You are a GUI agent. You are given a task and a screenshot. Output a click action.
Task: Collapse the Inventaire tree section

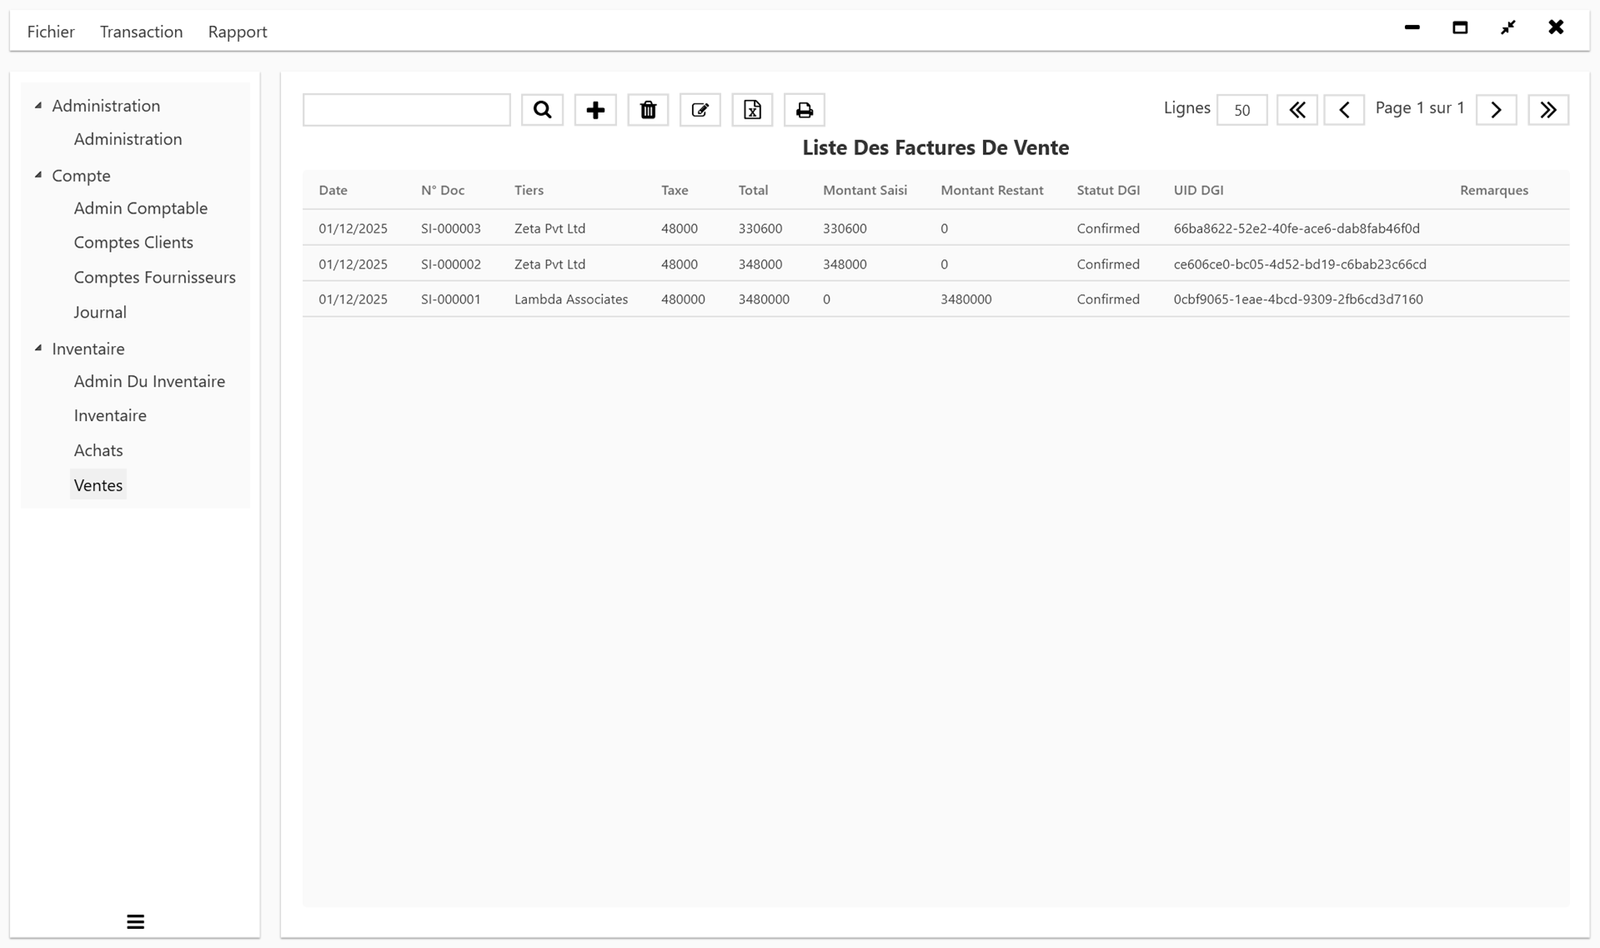(38, 347)
